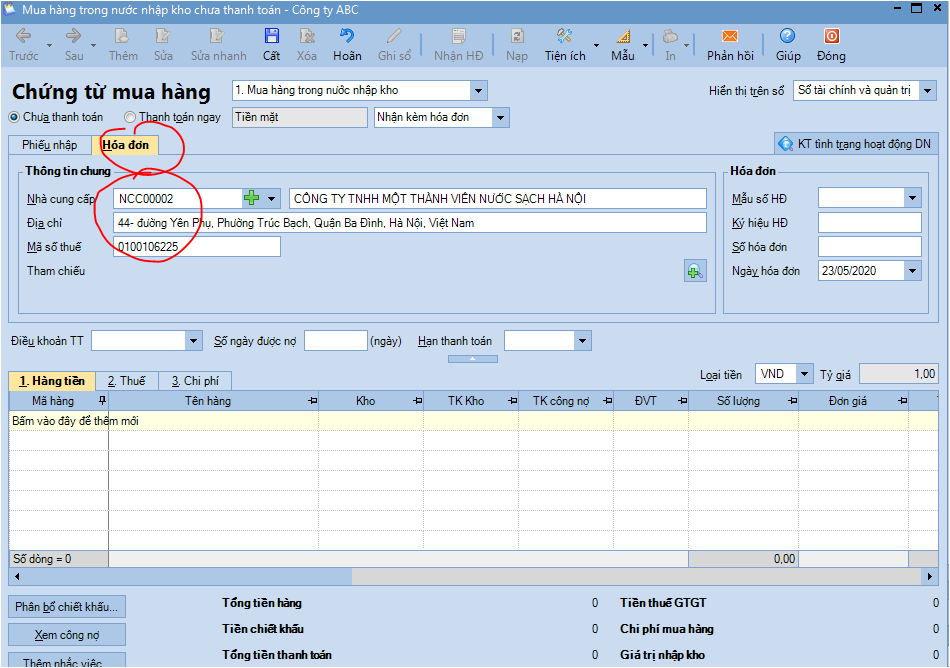Open the Loại tiền currency dropdown

coord(804,374)
